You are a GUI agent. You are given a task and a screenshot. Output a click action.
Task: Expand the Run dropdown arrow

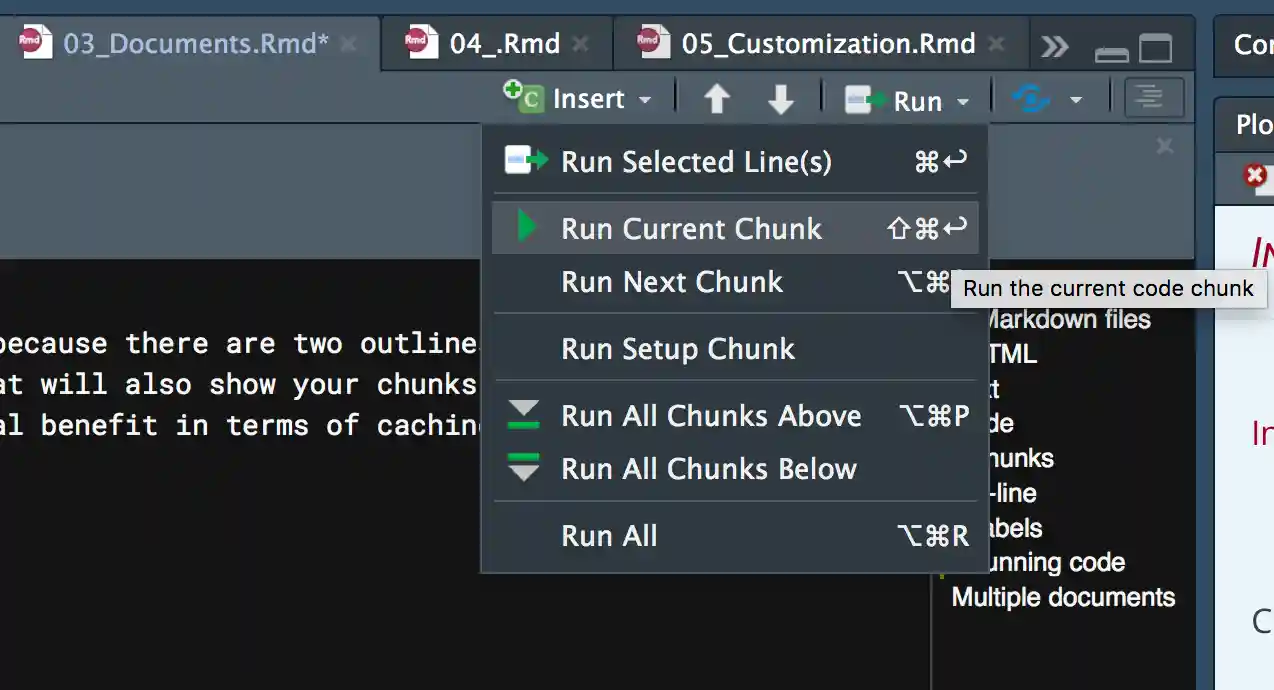pyautogui.click(x=963, y=101)
